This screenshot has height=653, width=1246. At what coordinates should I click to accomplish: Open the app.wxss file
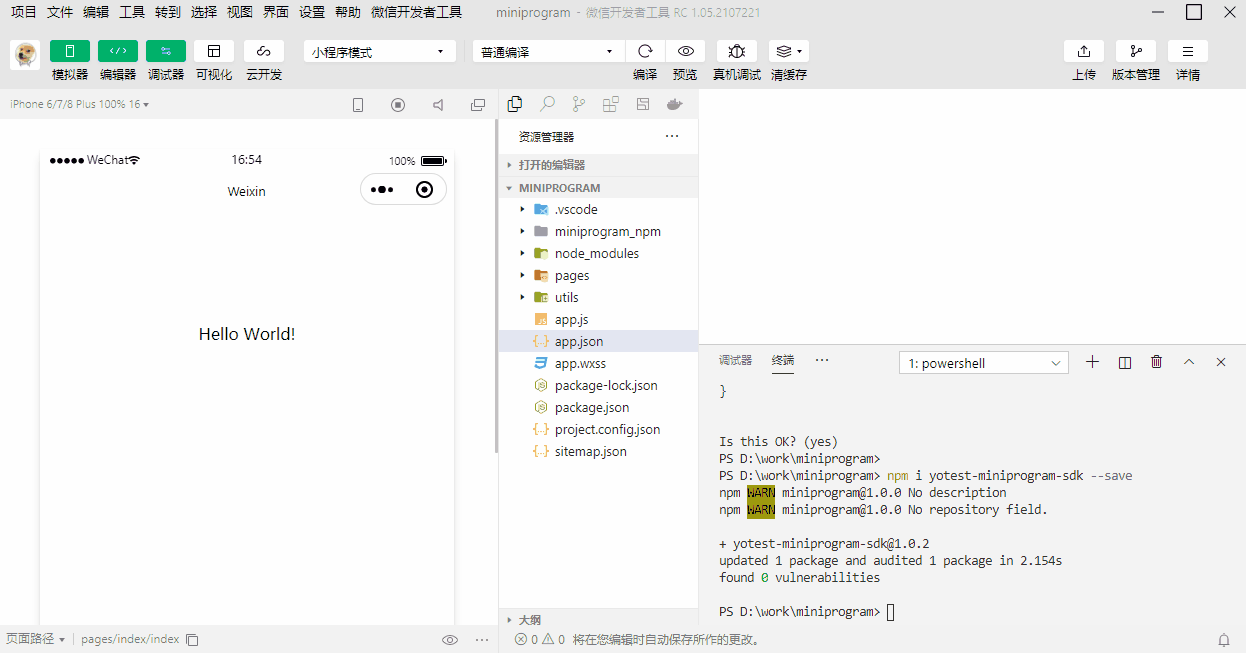598,363
